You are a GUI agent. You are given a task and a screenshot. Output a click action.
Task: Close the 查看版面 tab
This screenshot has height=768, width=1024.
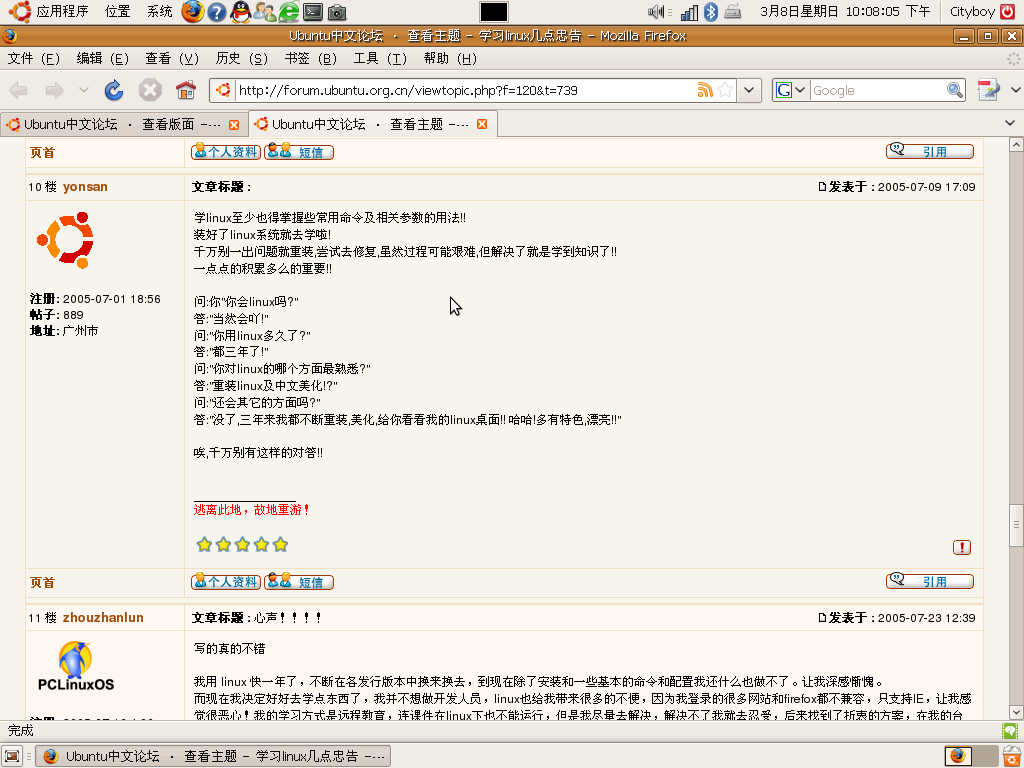tap(234, 124)
